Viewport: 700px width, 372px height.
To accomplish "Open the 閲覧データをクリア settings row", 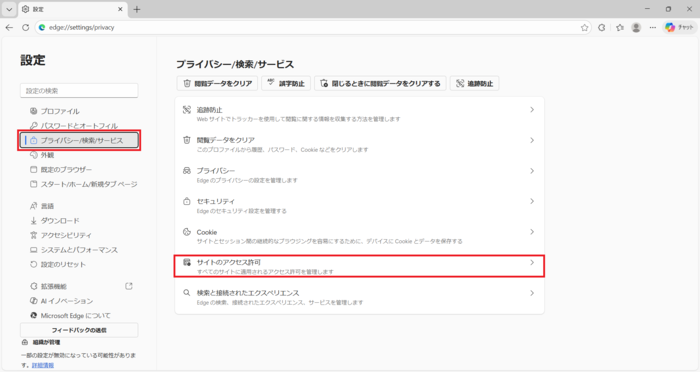I will click(x=359, y=144).
